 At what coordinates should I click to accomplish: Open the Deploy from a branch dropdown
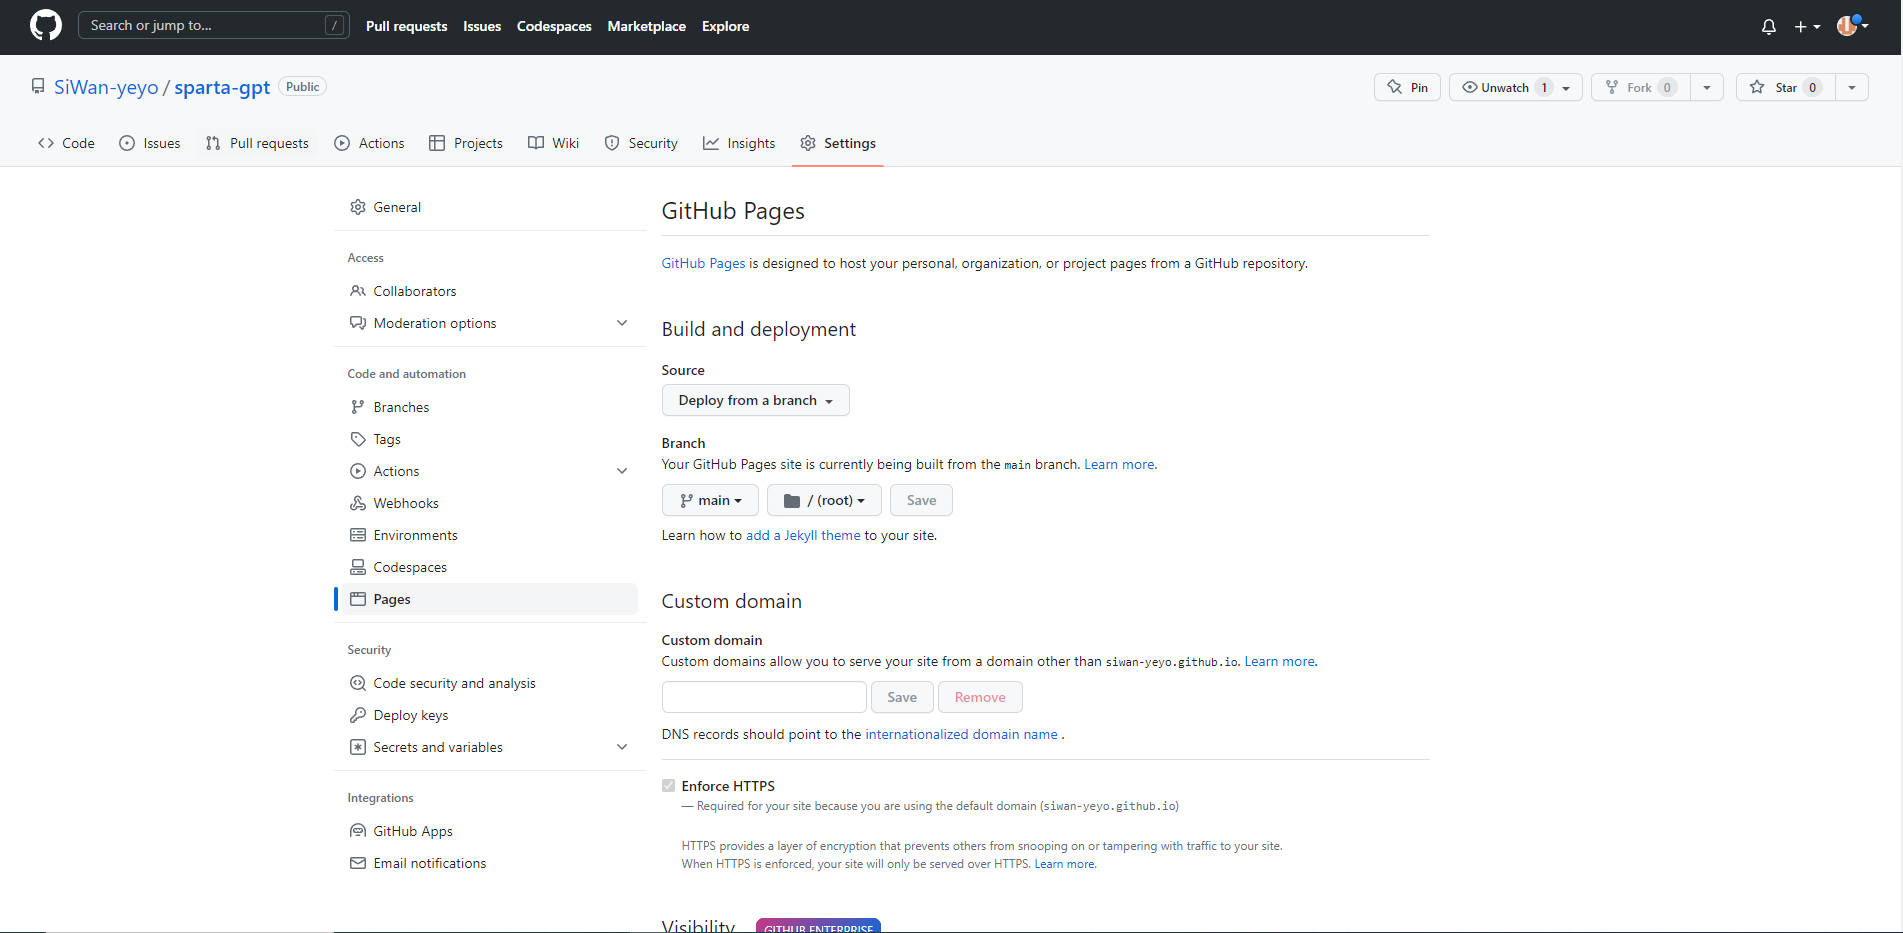[x=755, y=400]
